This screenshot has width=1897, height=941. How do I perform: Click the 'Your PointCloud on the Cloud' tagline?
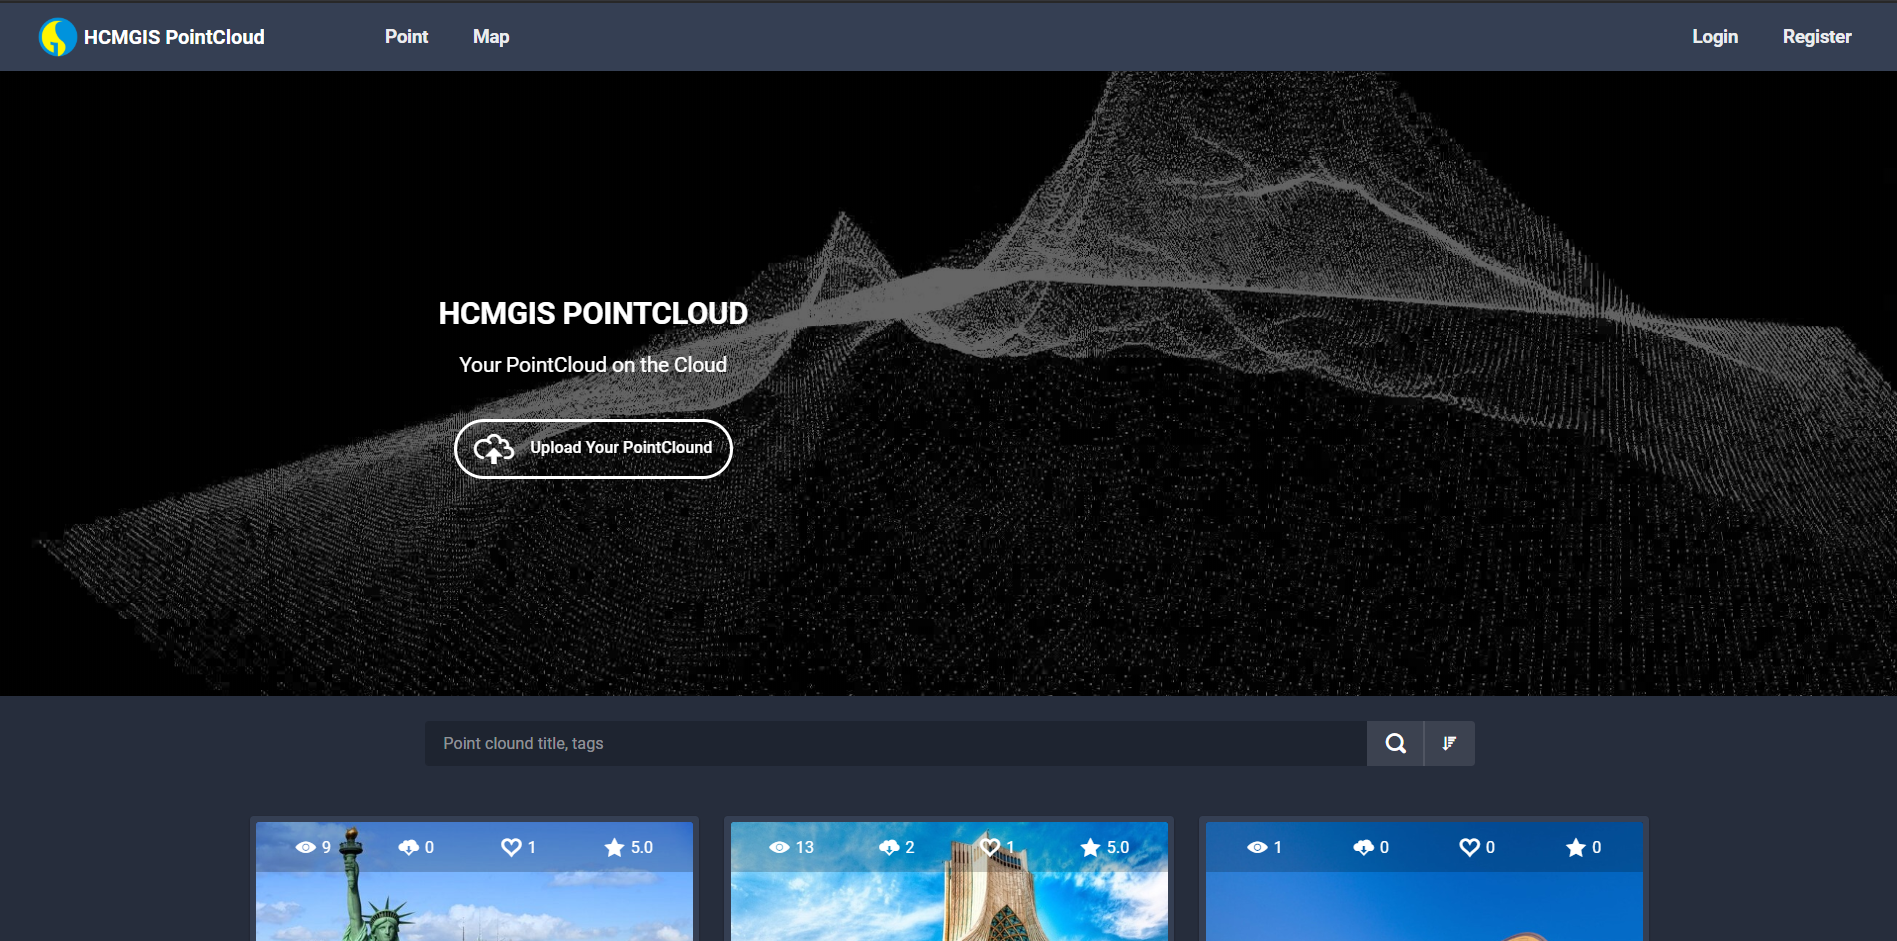coord(593,365)
